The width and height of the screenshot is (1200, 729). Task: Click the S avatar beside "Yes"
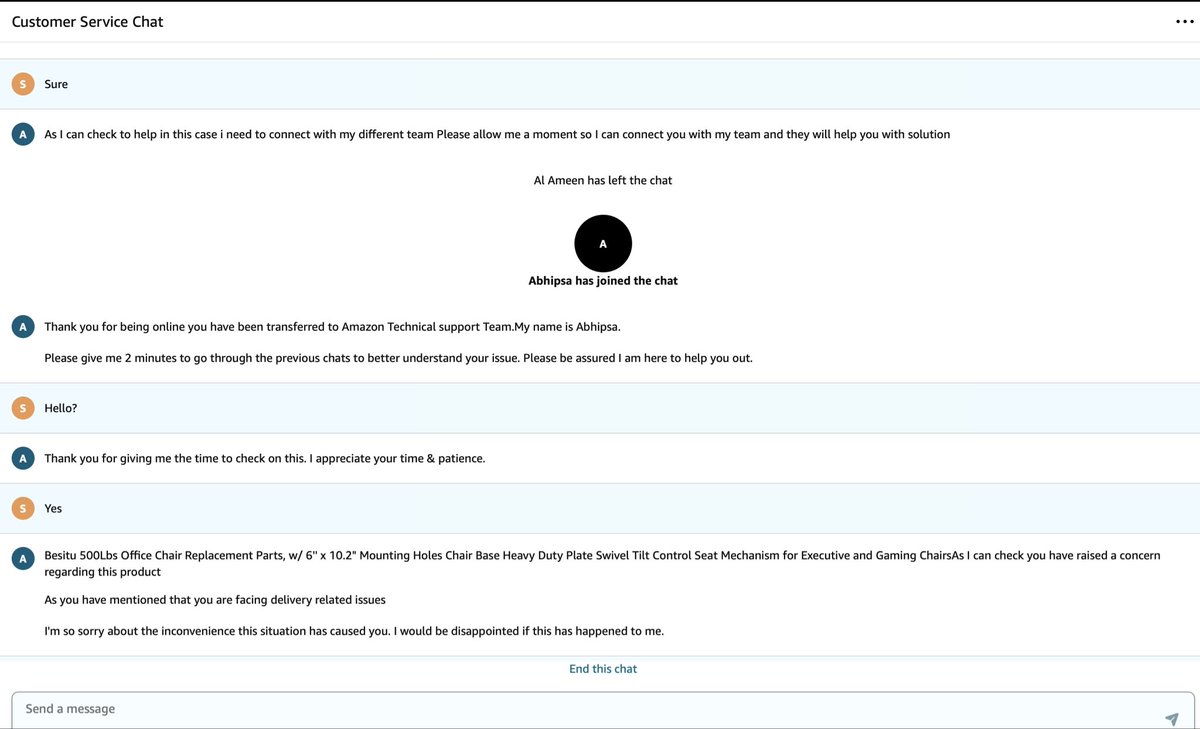pyautogui.click(x=23, y=508)
